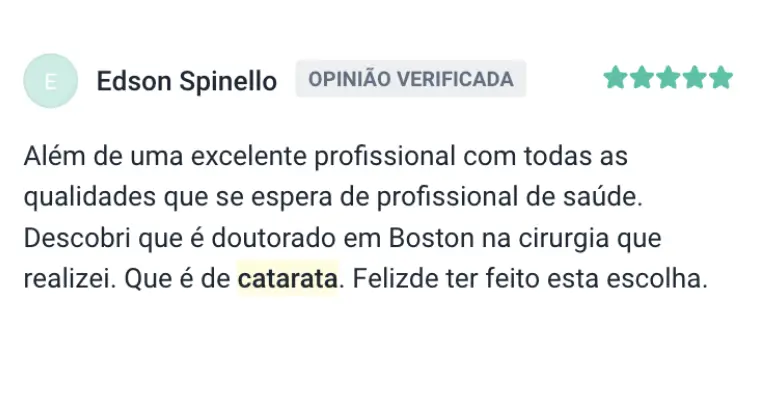Select the first star in the rating
The width and height of the screenshot is (758, 418).
pyautogui.click(x=615, y=78)
